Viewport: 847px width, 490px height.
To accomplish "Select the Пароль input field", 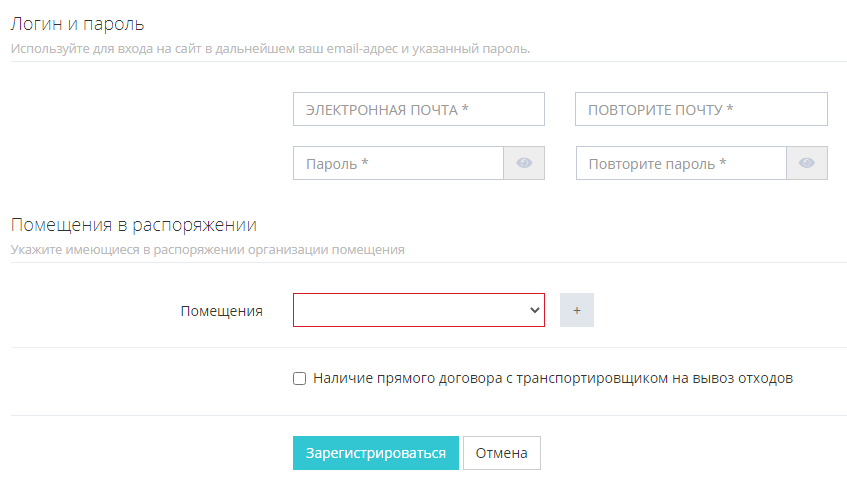I will point(397,163).
